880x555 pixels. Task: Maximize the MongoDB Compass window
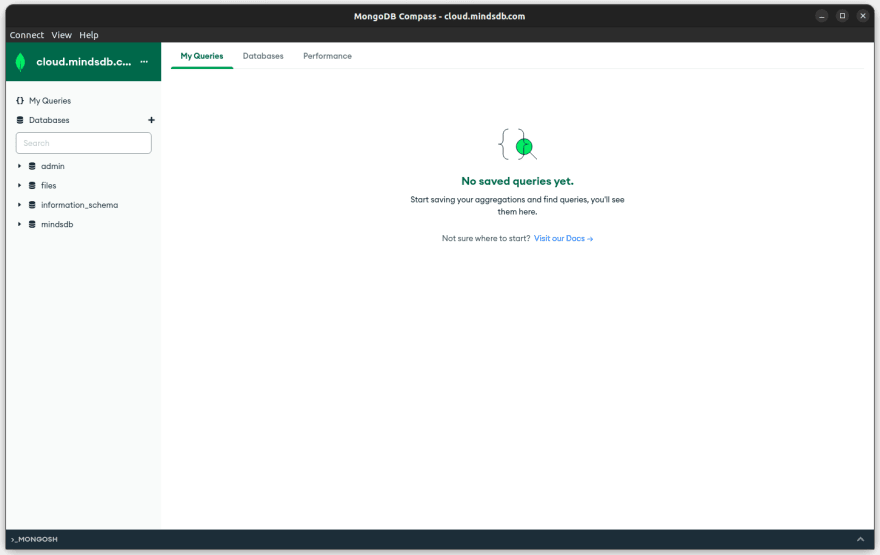(842, 16)
